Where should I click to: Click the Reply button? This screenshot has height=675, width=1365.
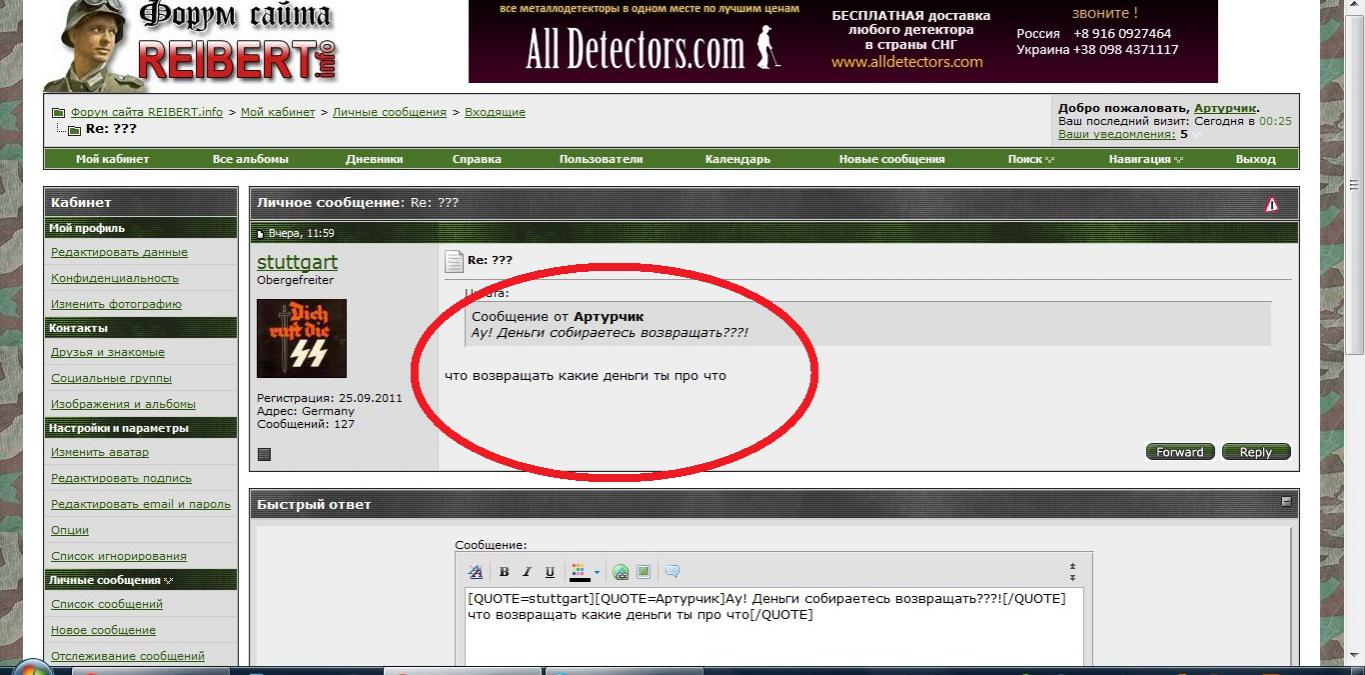[x=1256, y=452]
